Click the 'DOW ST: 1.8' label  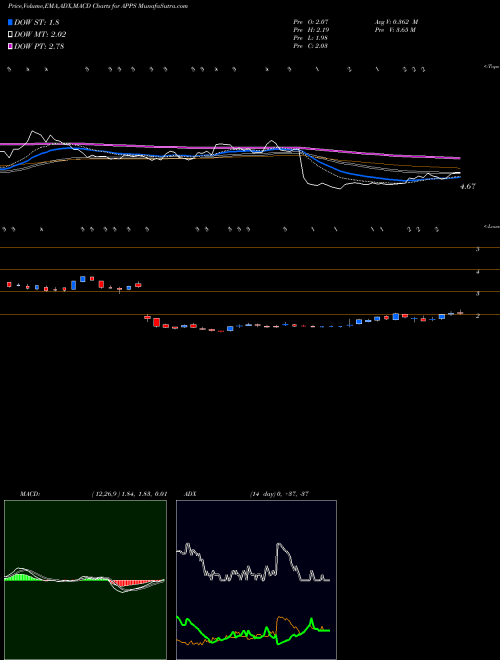tap(37, 22)
